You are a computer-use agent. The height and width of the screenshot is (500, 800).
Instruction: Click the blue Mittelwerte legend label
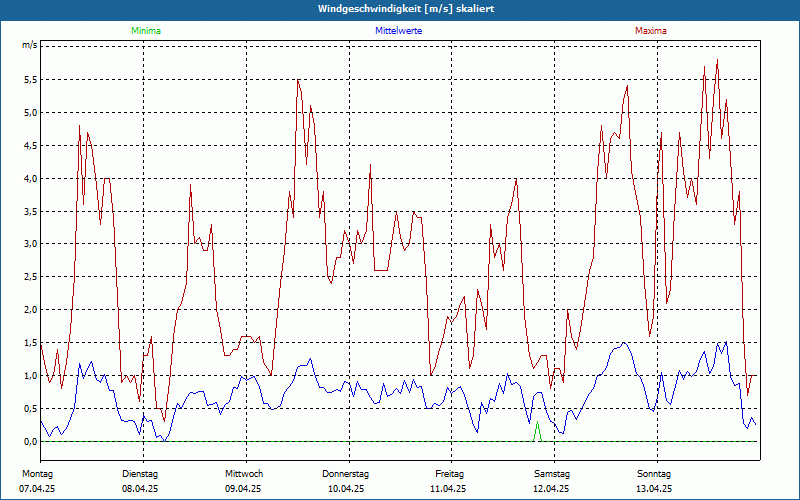pyautogui.click(x=398, y=31)
